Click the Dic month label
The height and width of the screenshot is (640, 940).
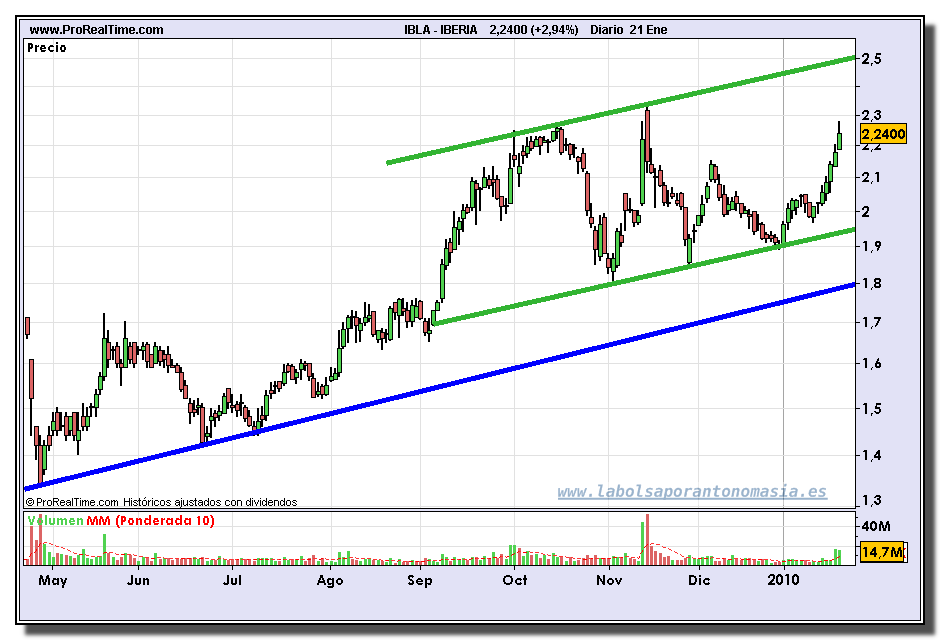coord(699,580)
